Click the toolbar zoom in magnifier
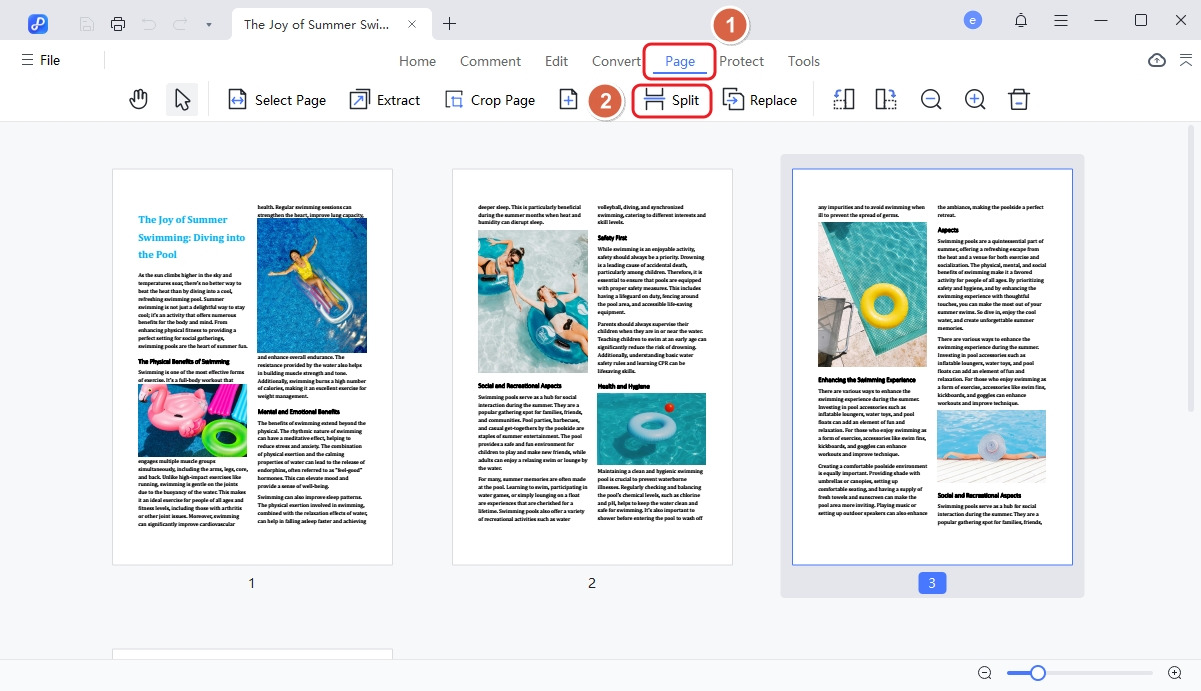The image size is (1201, 691). 975,99
